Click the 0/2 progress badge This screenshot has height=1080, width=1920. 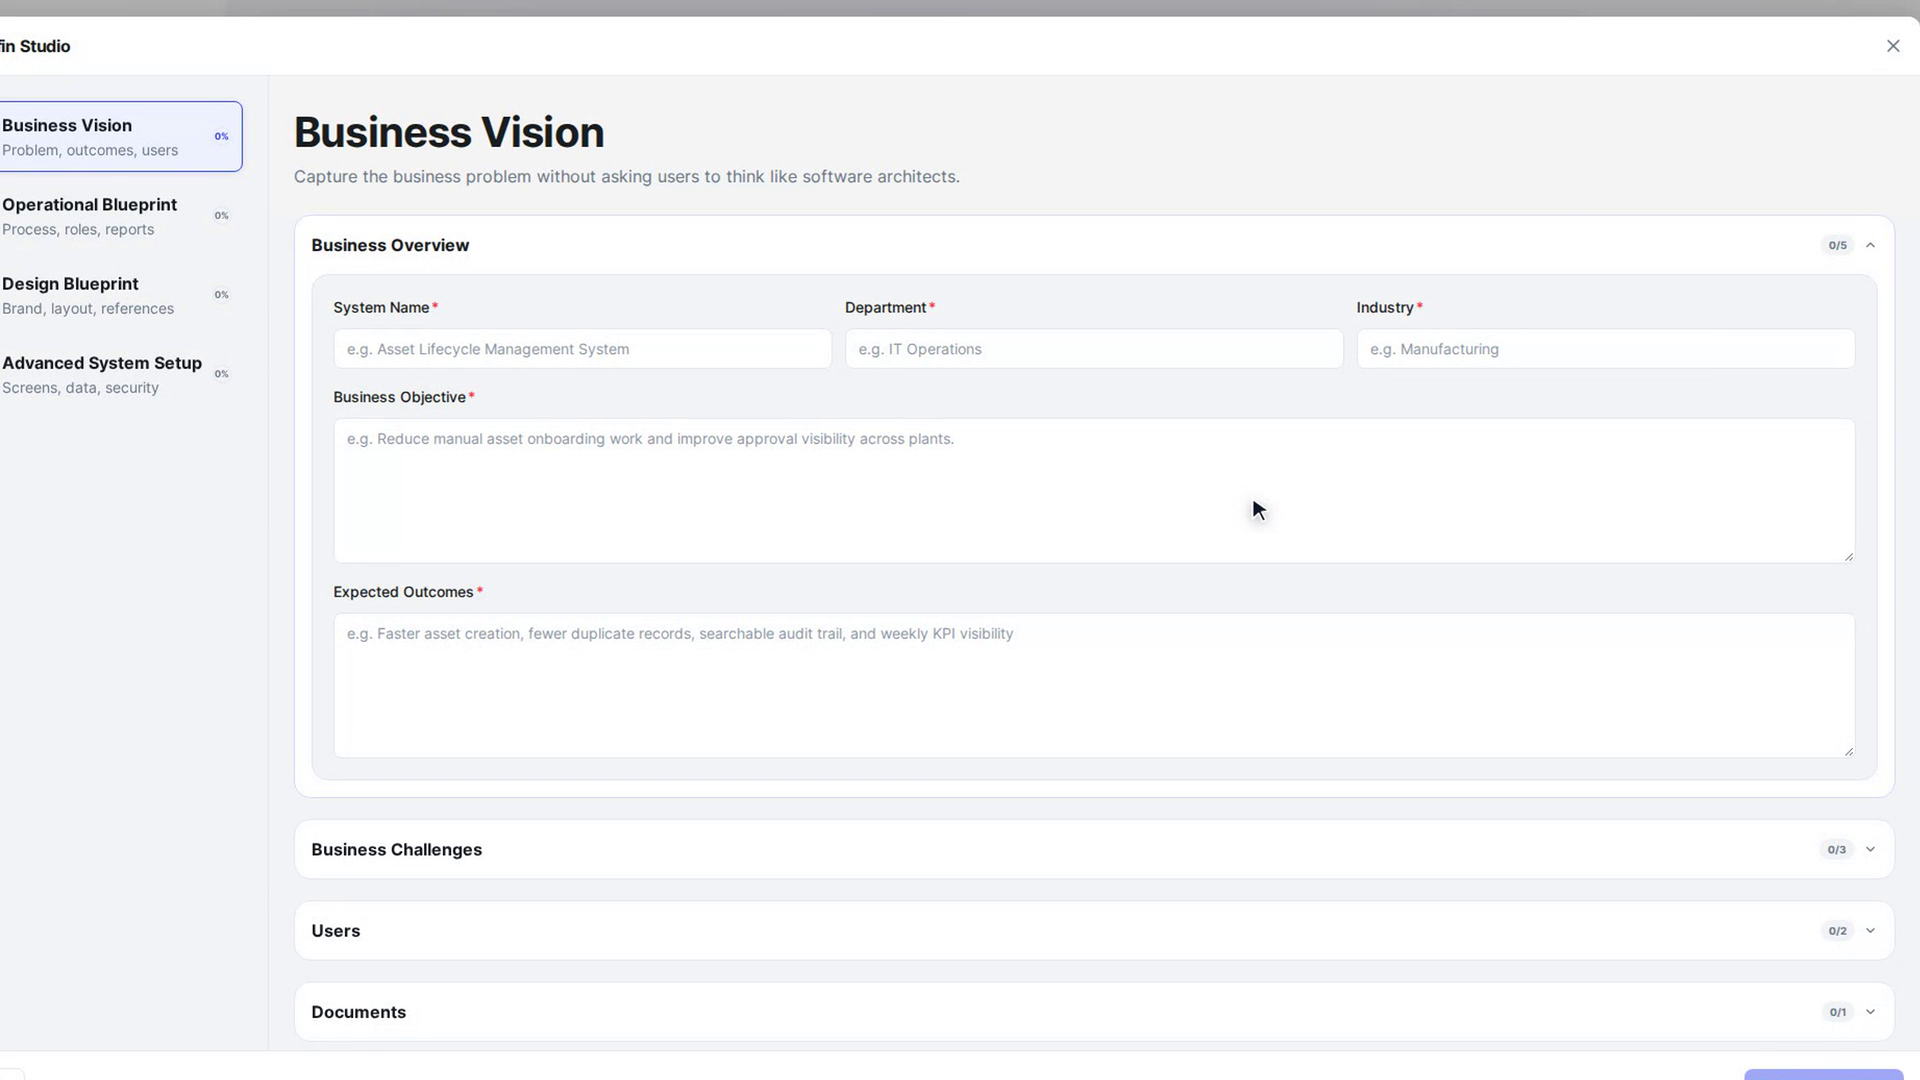[x=1837, y=931]
